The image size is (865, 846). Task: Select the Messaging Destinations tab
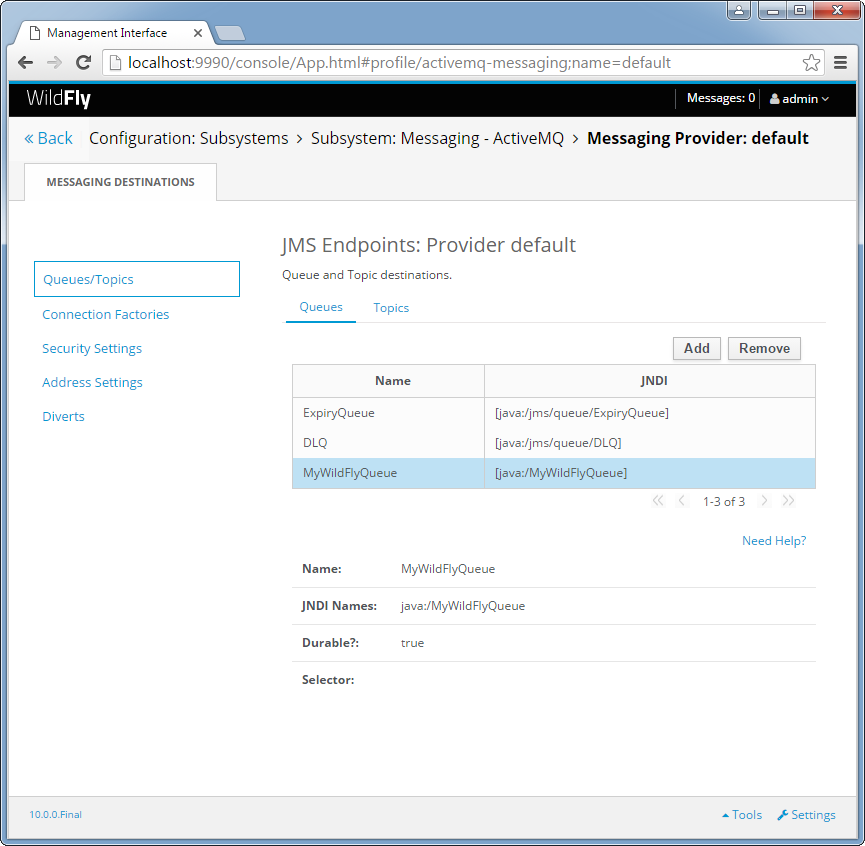[x=120, y=182]
